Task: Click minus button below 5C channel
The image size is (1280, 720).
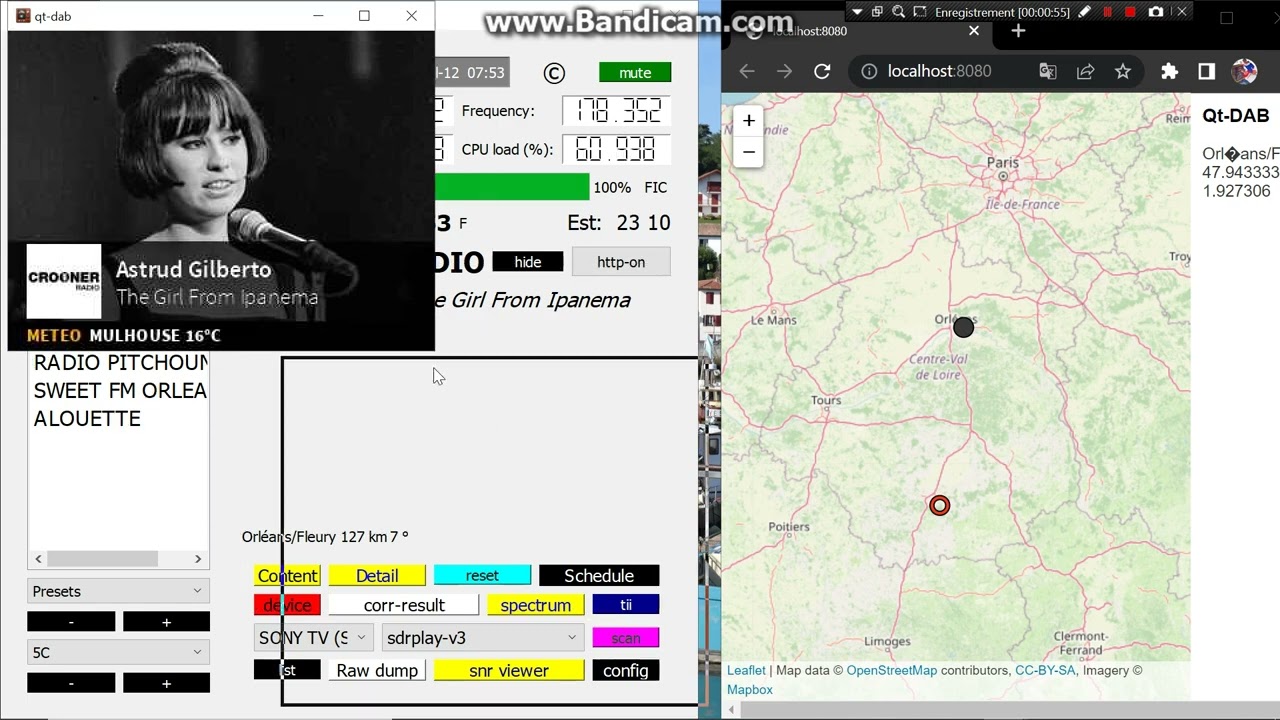Action: point(71,683)
